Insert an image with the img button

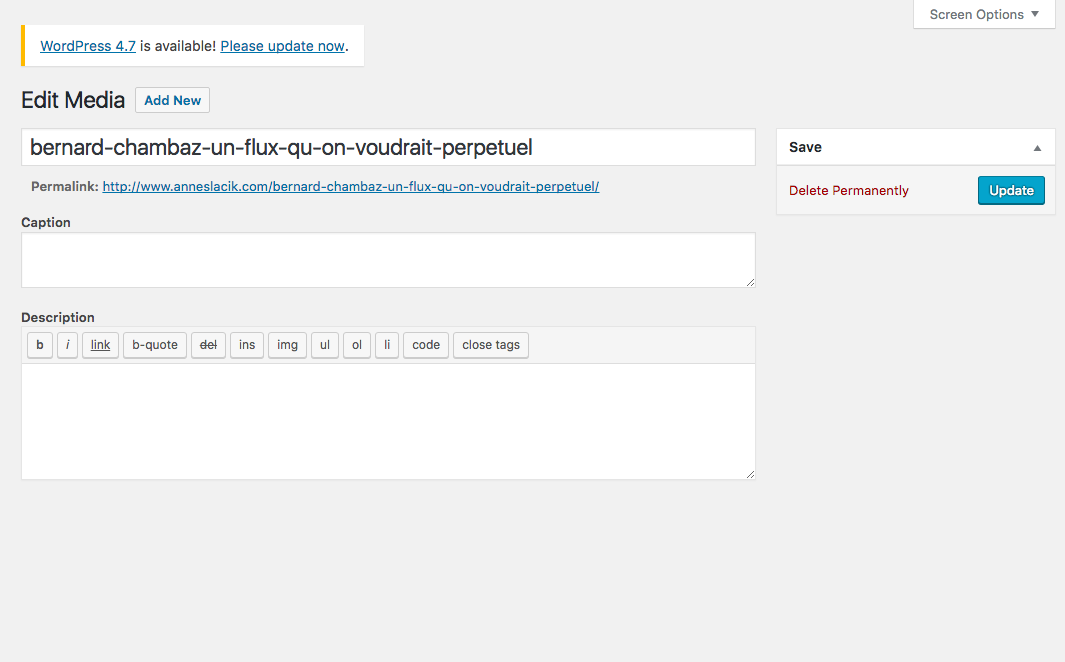(287, 345)
